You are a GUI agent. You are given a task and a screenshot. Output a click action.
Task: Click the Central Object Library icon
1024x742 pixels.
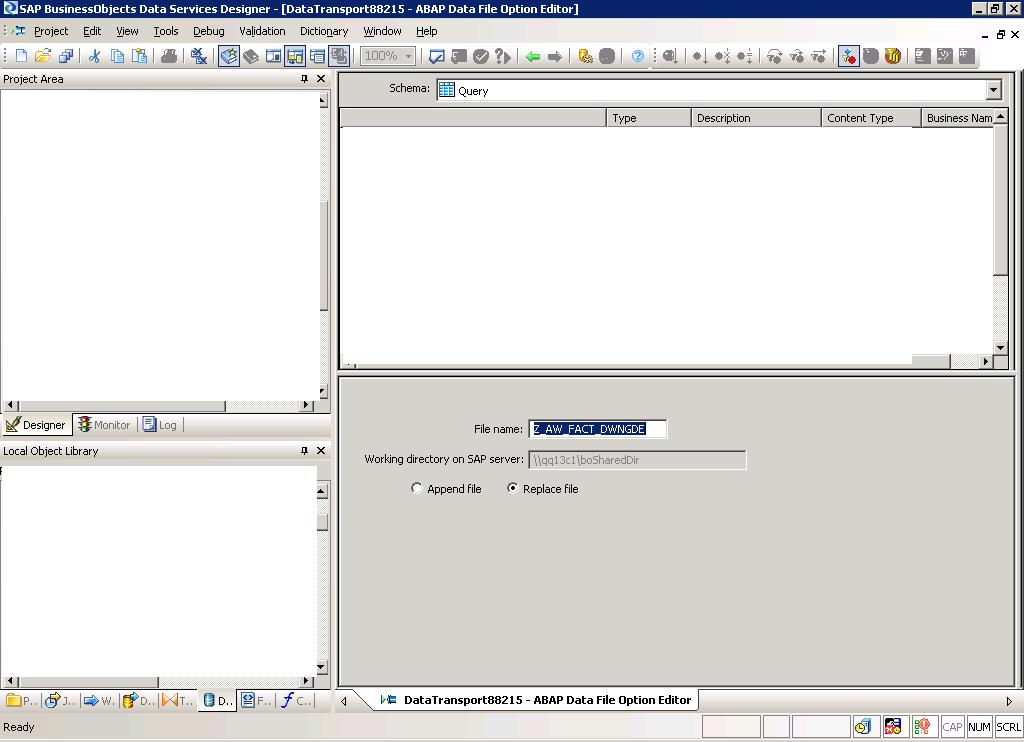[x=251, y=56]
